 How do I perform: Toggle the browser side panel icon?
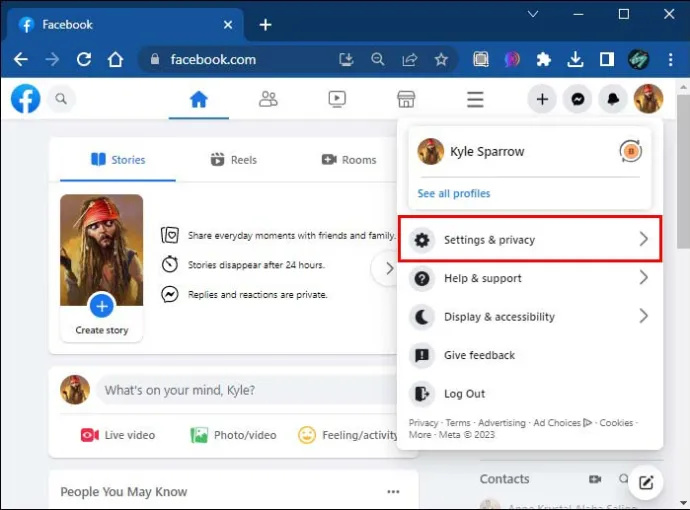click(x=607, y=59)
